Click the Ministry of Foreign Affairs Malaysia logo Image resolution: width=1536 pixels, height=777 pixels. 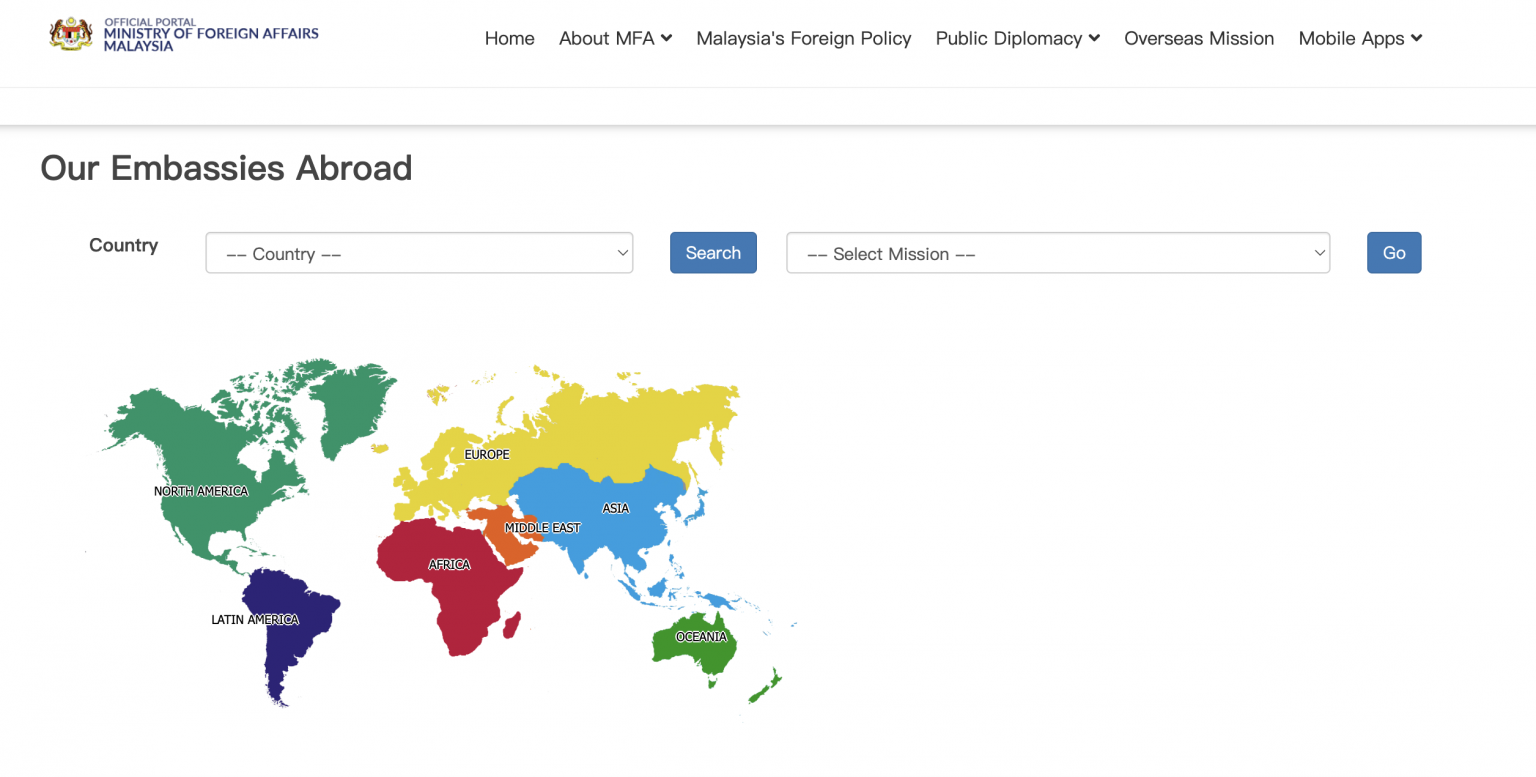[x=184, y=36]
